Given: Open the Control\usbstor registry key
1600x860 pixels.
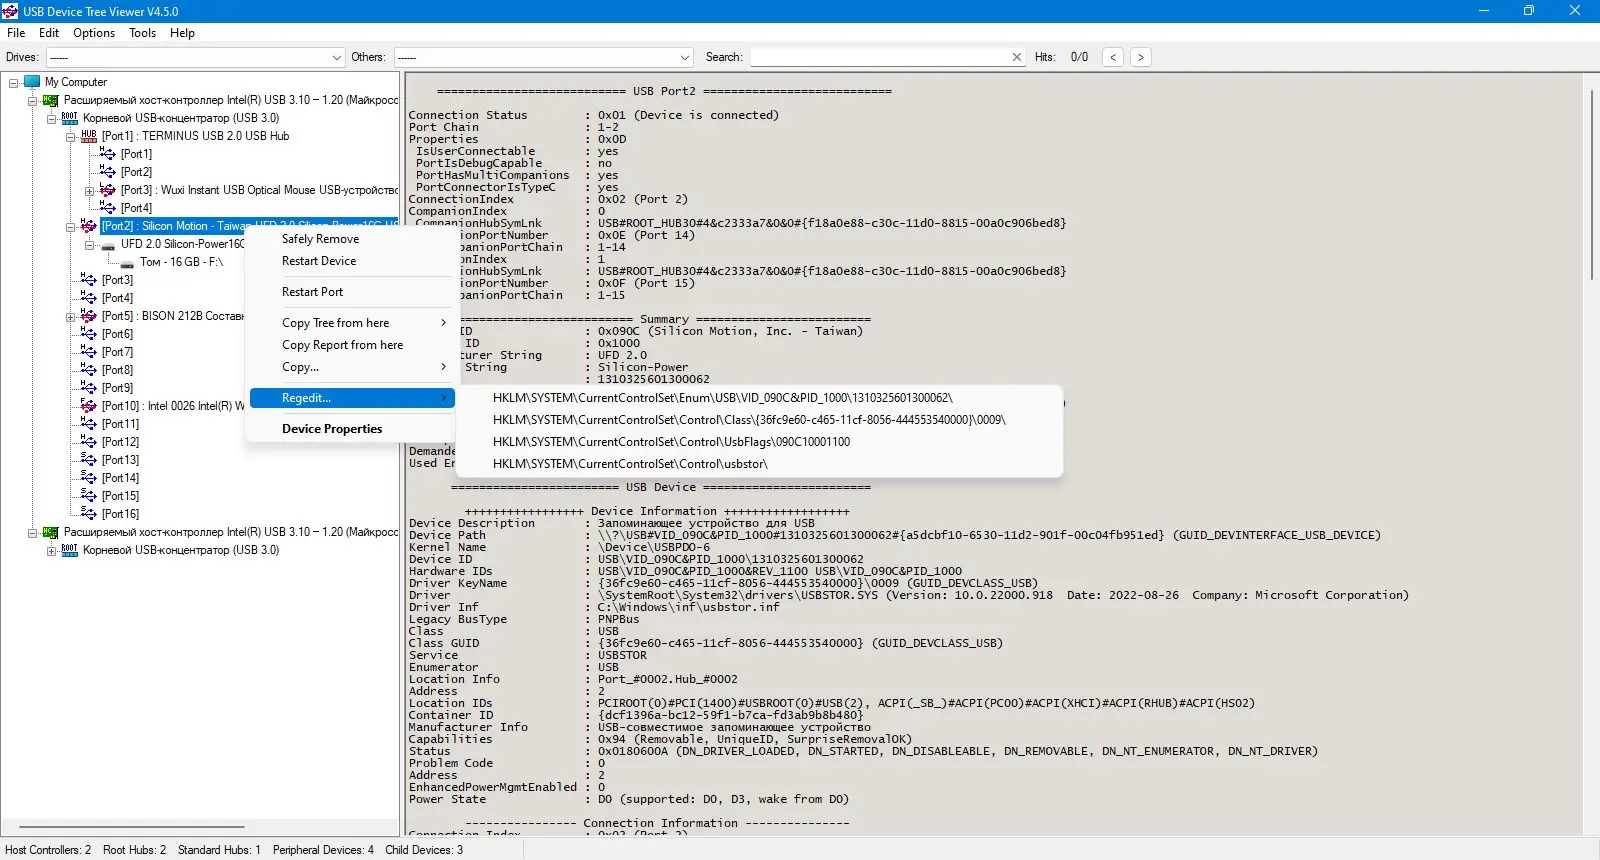Looking at the screenshot, I should (759, 464).
